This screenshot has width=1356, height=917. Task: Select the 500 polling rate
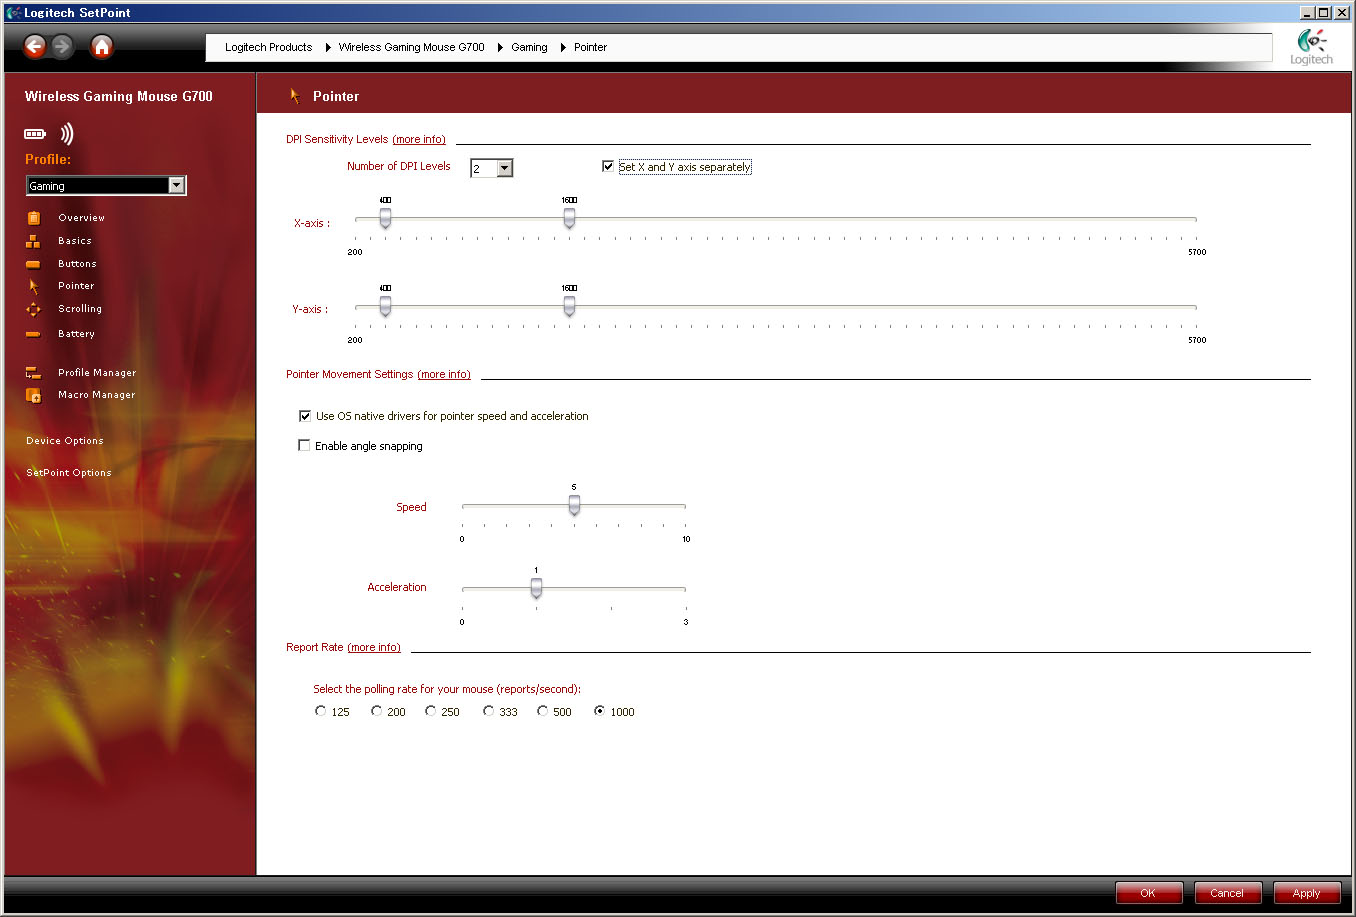coord(542,711)
